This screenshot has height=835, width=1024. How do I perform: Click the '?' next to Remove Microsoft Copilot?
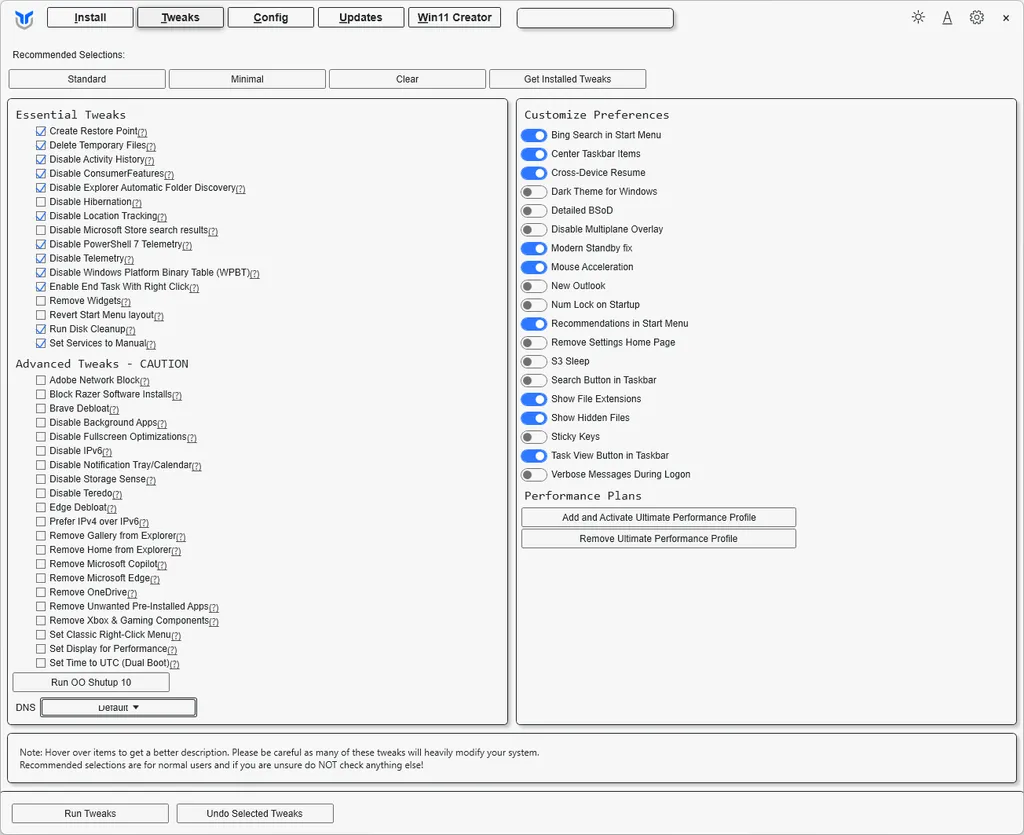pyautogui.click(x=162, y=564)
